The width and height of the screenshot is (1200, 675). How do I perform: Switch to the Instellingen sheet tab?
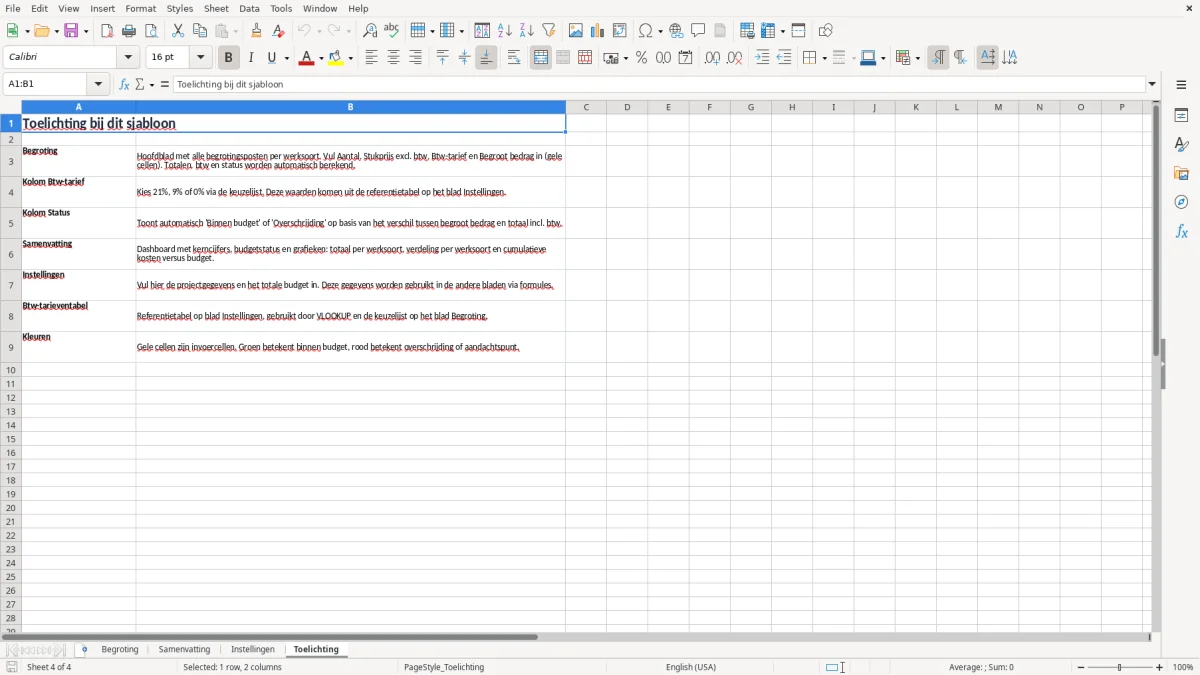(253, 650)
